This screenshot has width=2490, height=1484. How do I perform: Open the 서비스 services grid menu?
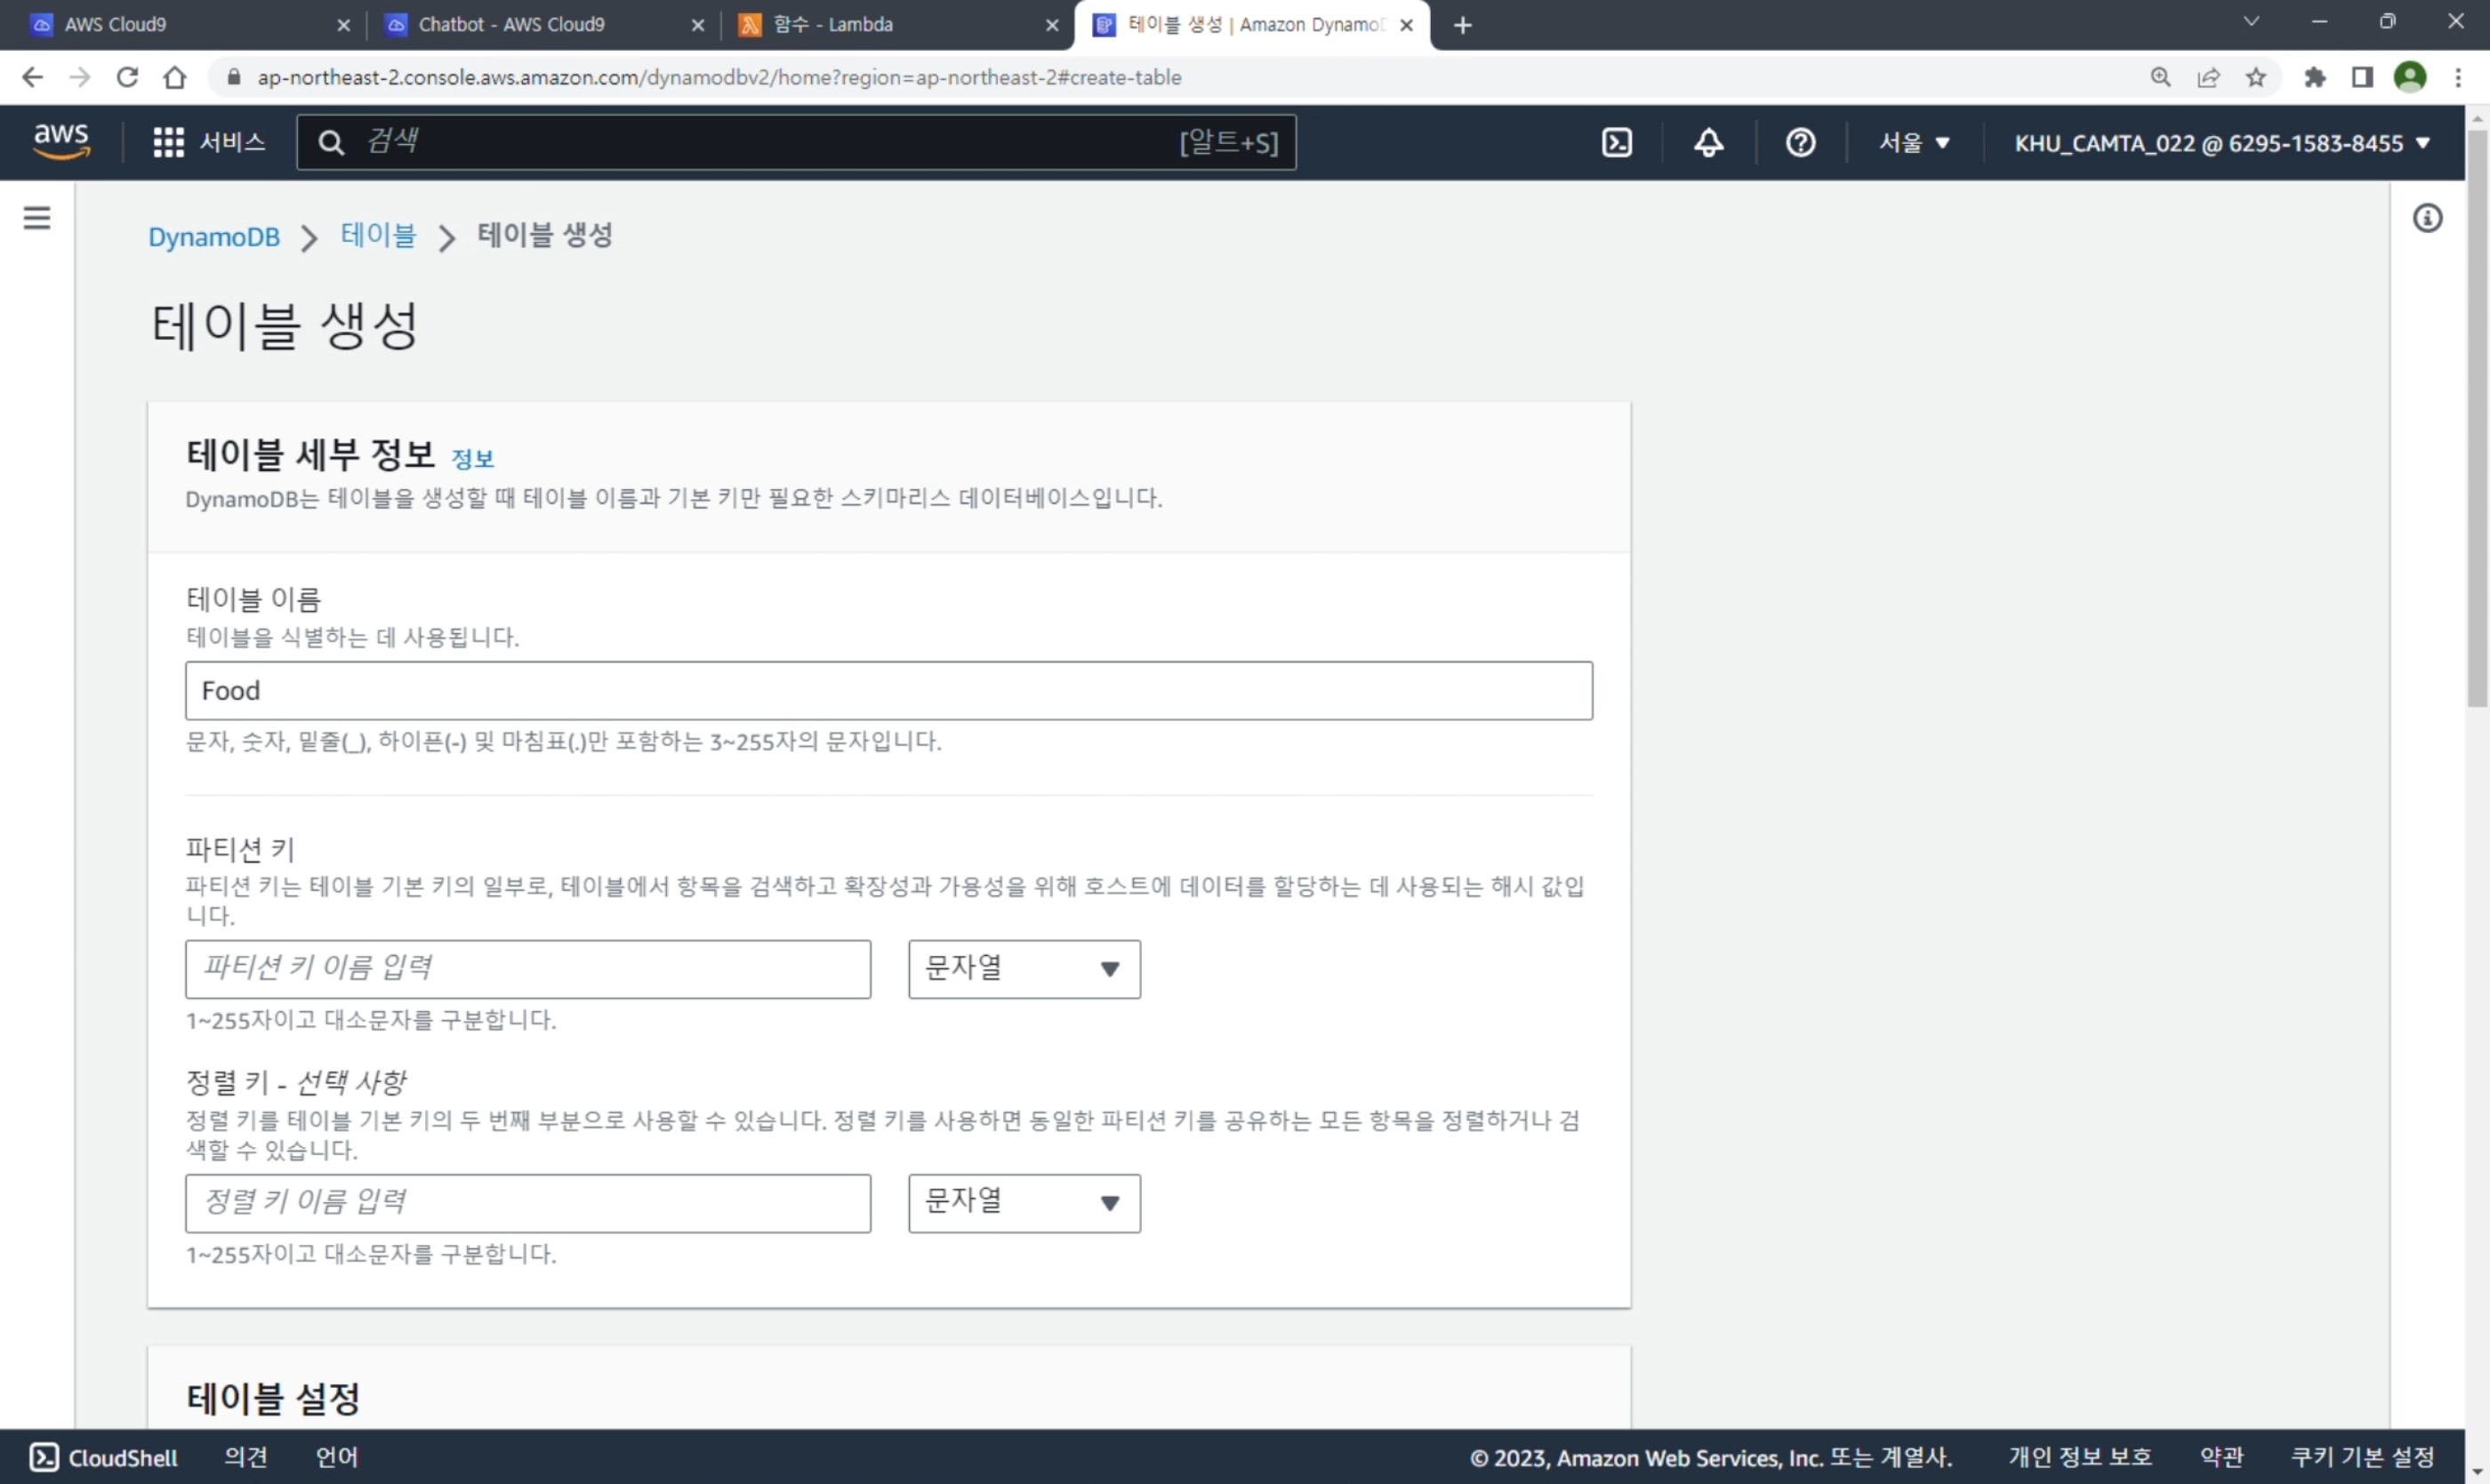209,142
